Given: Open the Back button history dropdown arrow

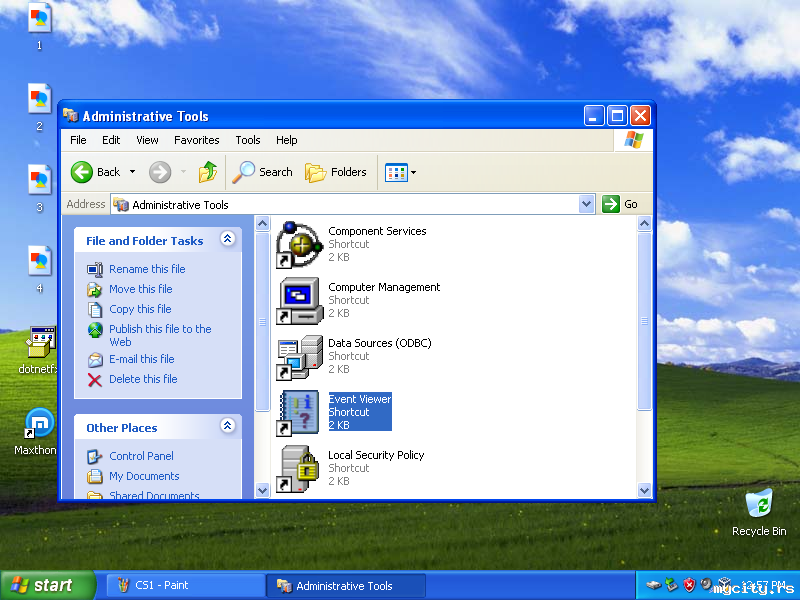Looking at the screenshot, I should [132, 172].
